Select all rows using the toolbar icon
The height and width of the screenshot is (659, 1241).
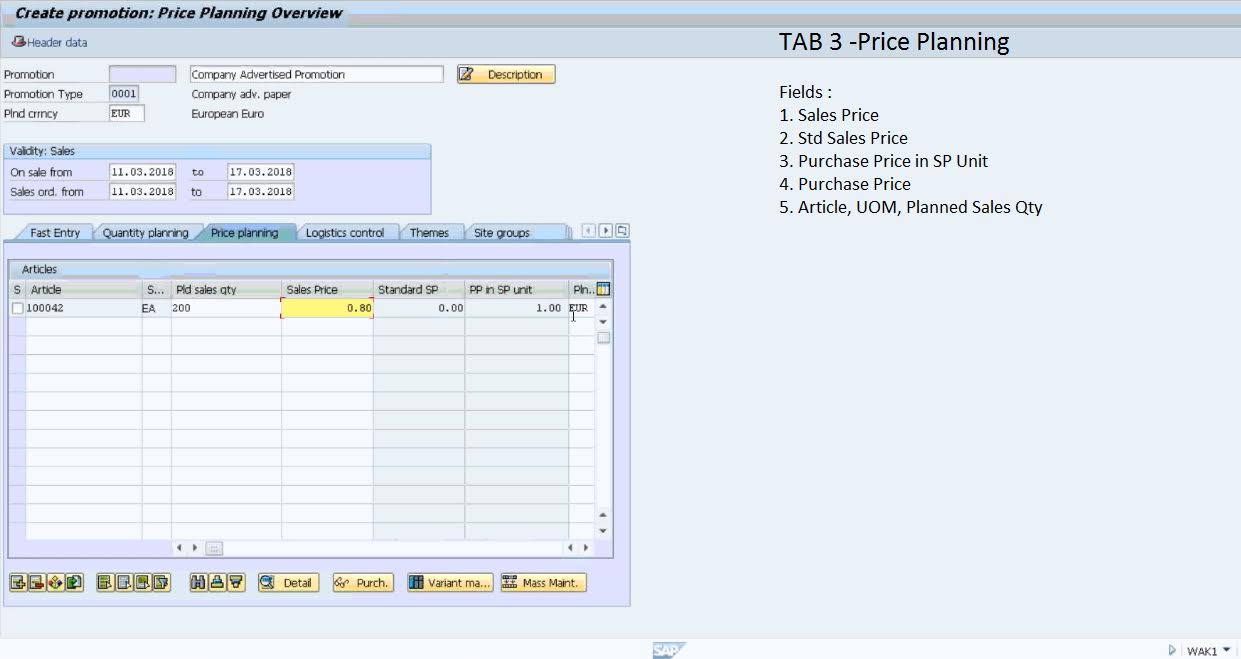pos(104,582)
